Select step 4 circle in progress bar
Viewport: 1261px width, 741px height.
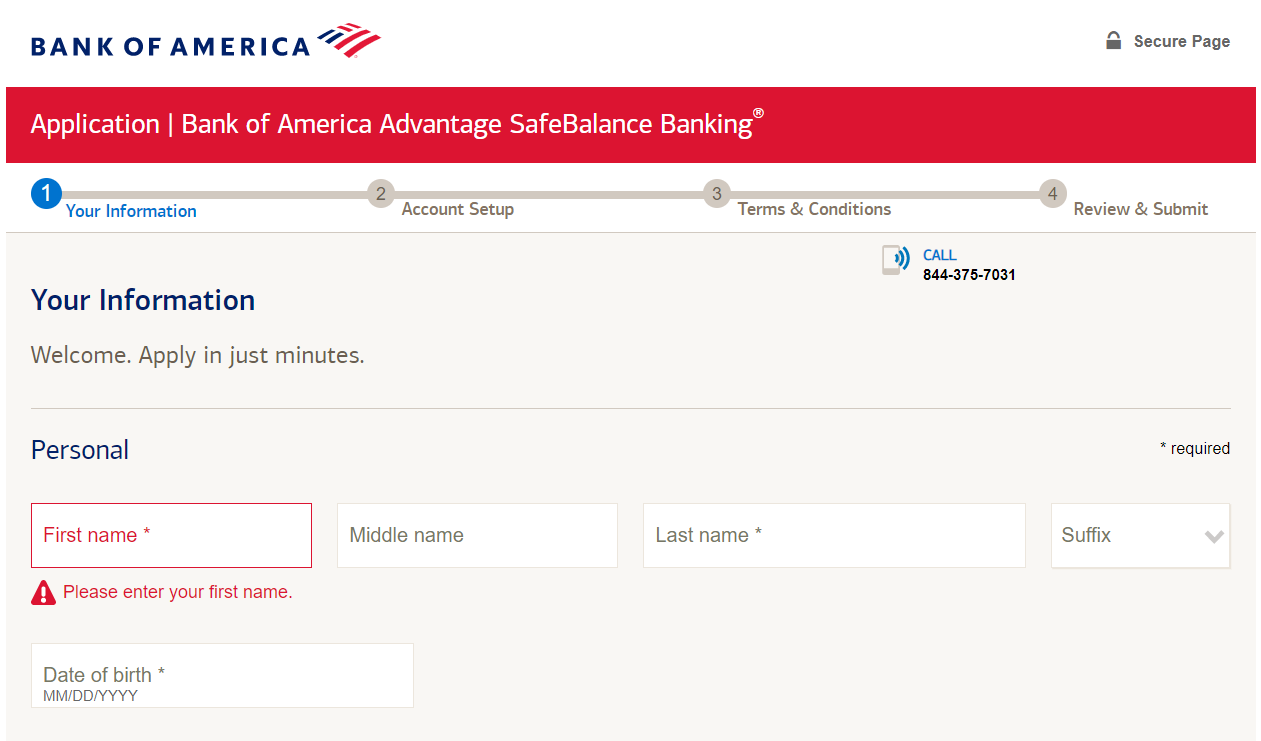point(1052,193)
